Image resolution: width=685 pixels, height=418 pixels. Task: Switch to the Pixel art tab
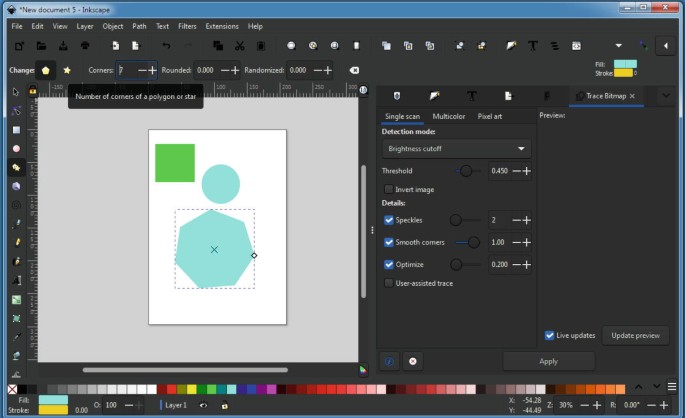click(x=490, y=116)
